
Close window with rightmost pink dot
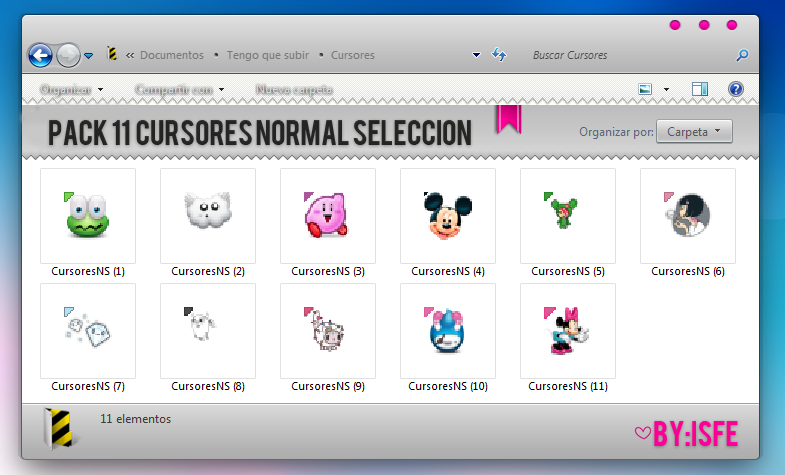[732, 25]
